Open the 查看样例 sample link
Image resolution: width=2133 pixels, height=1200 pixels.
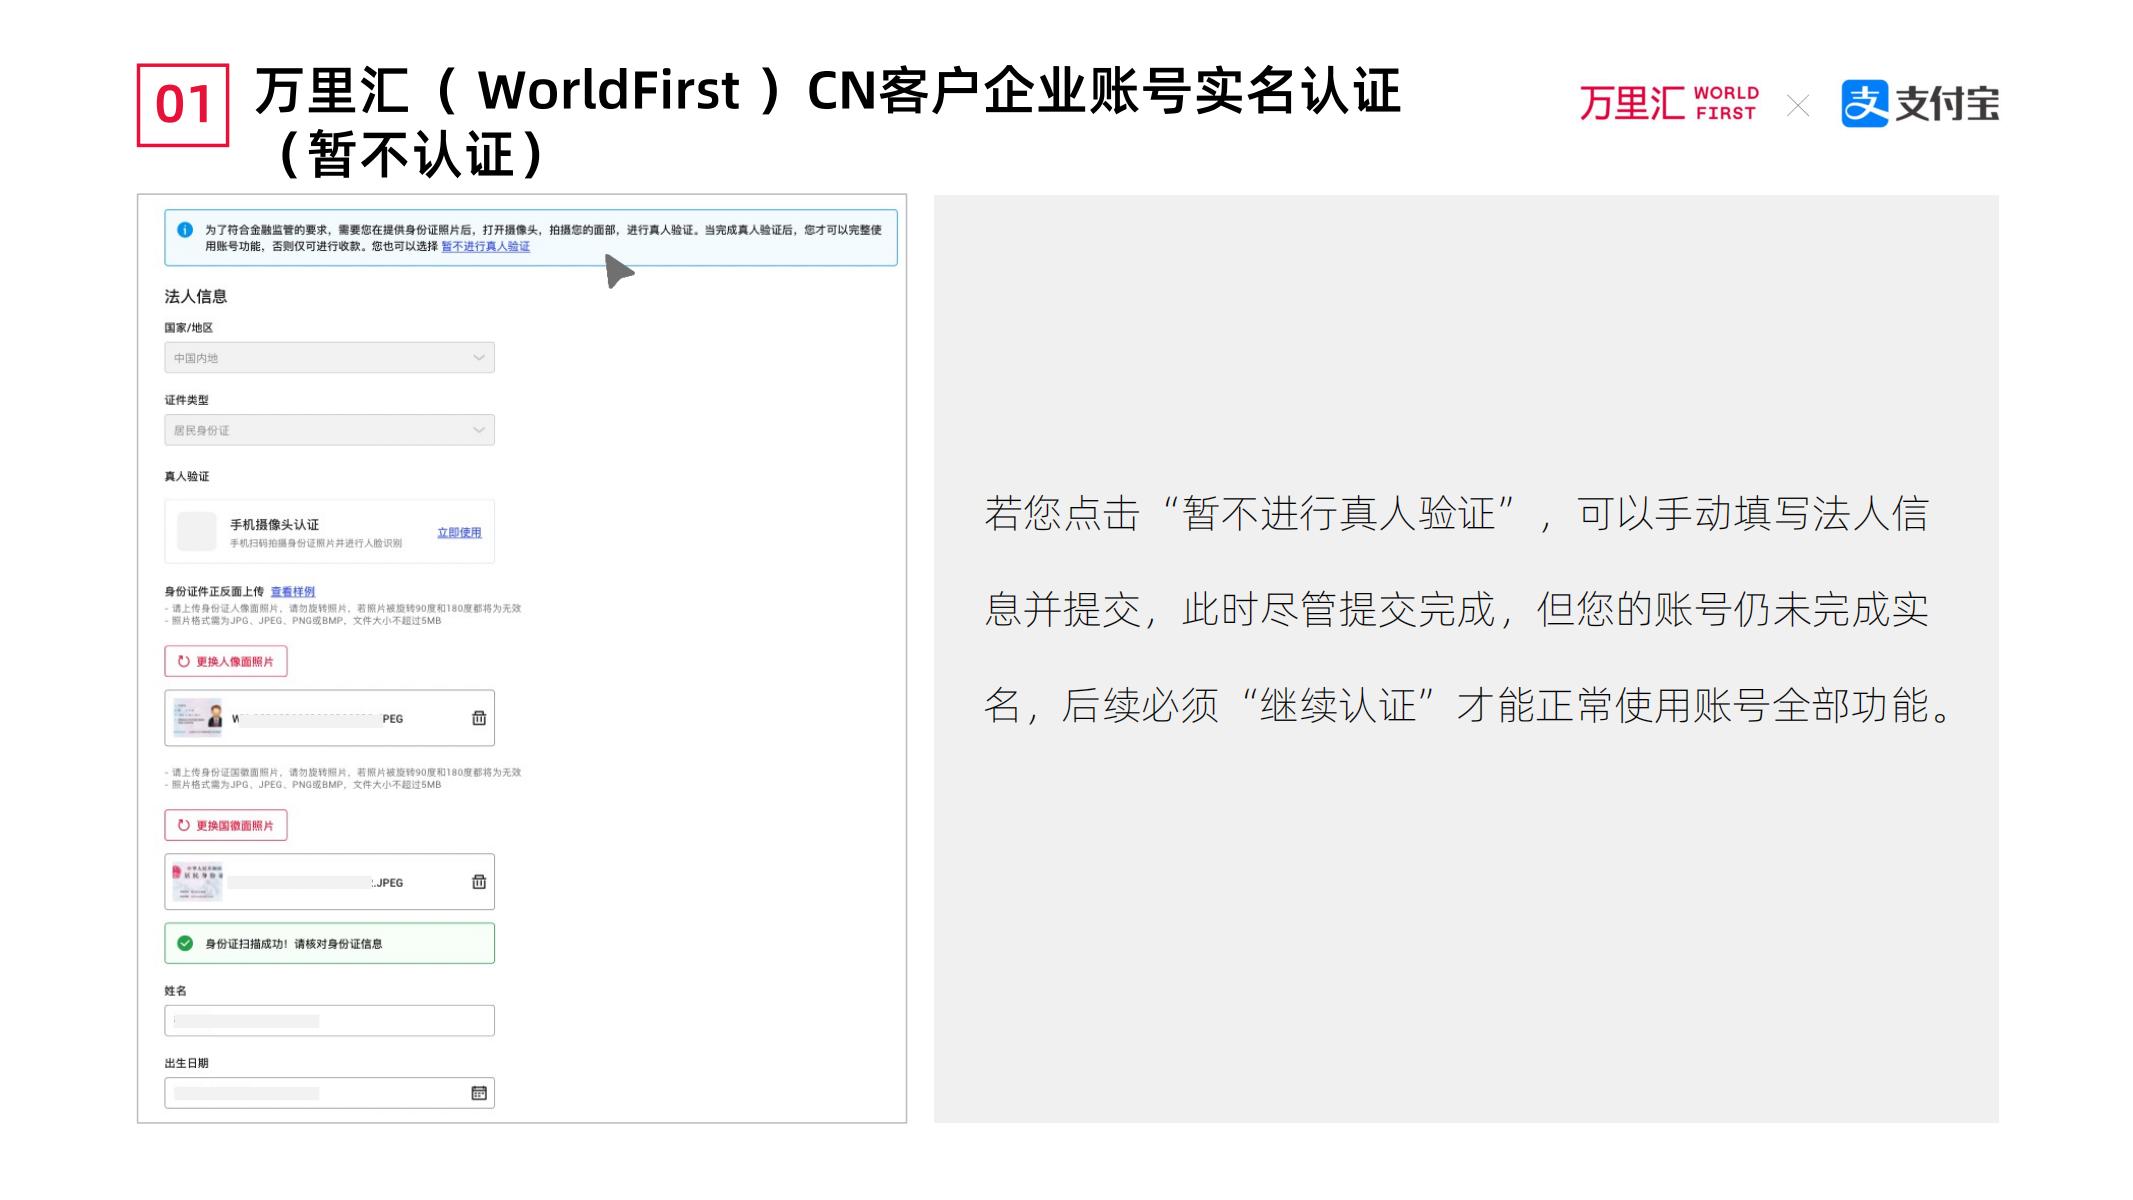[x=293, y=592]
